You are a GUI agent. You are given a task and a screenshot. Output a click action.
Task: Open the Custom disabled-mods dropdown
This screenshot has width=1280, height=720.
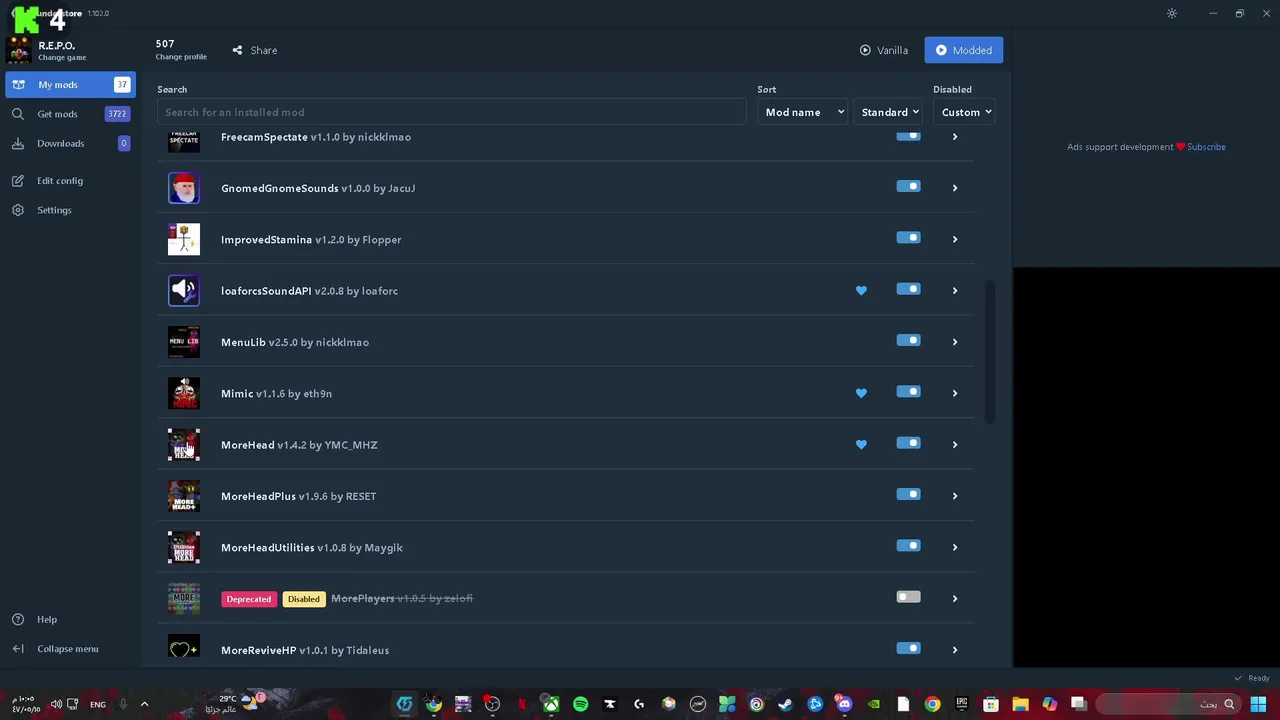(966, 112)
